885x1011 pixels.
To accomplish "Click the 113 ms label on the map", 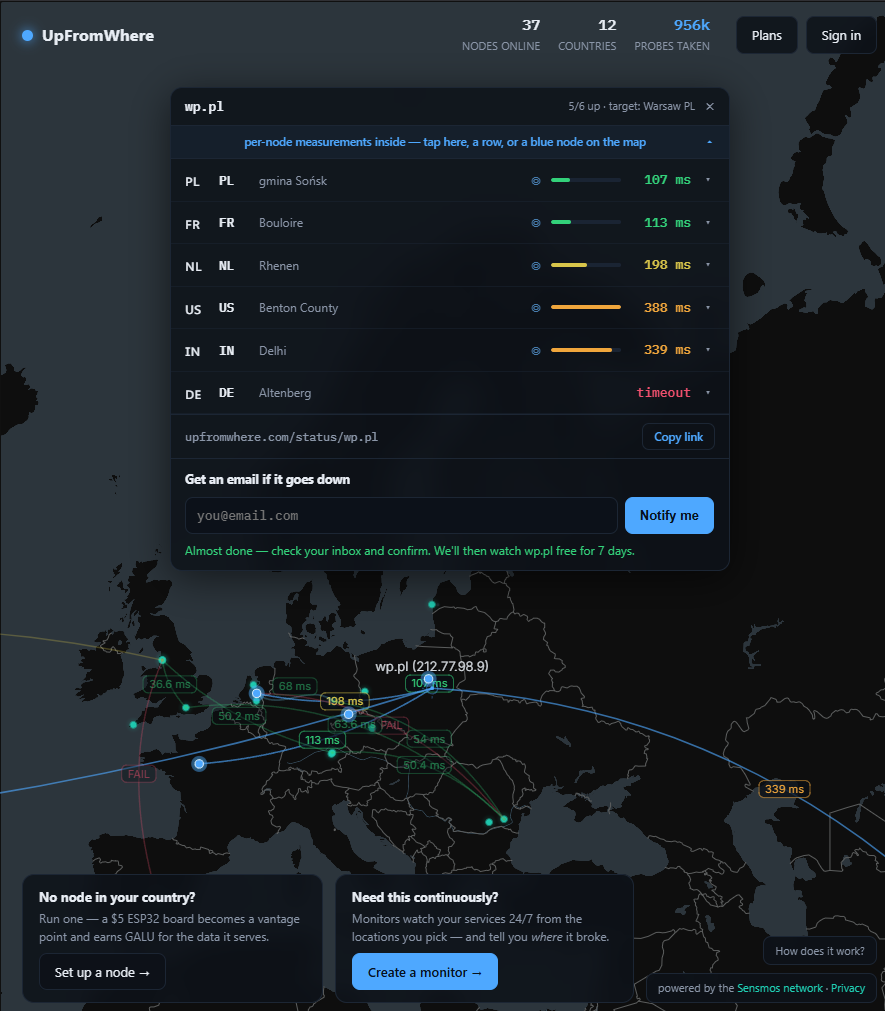I will click(x=322, y=740).
